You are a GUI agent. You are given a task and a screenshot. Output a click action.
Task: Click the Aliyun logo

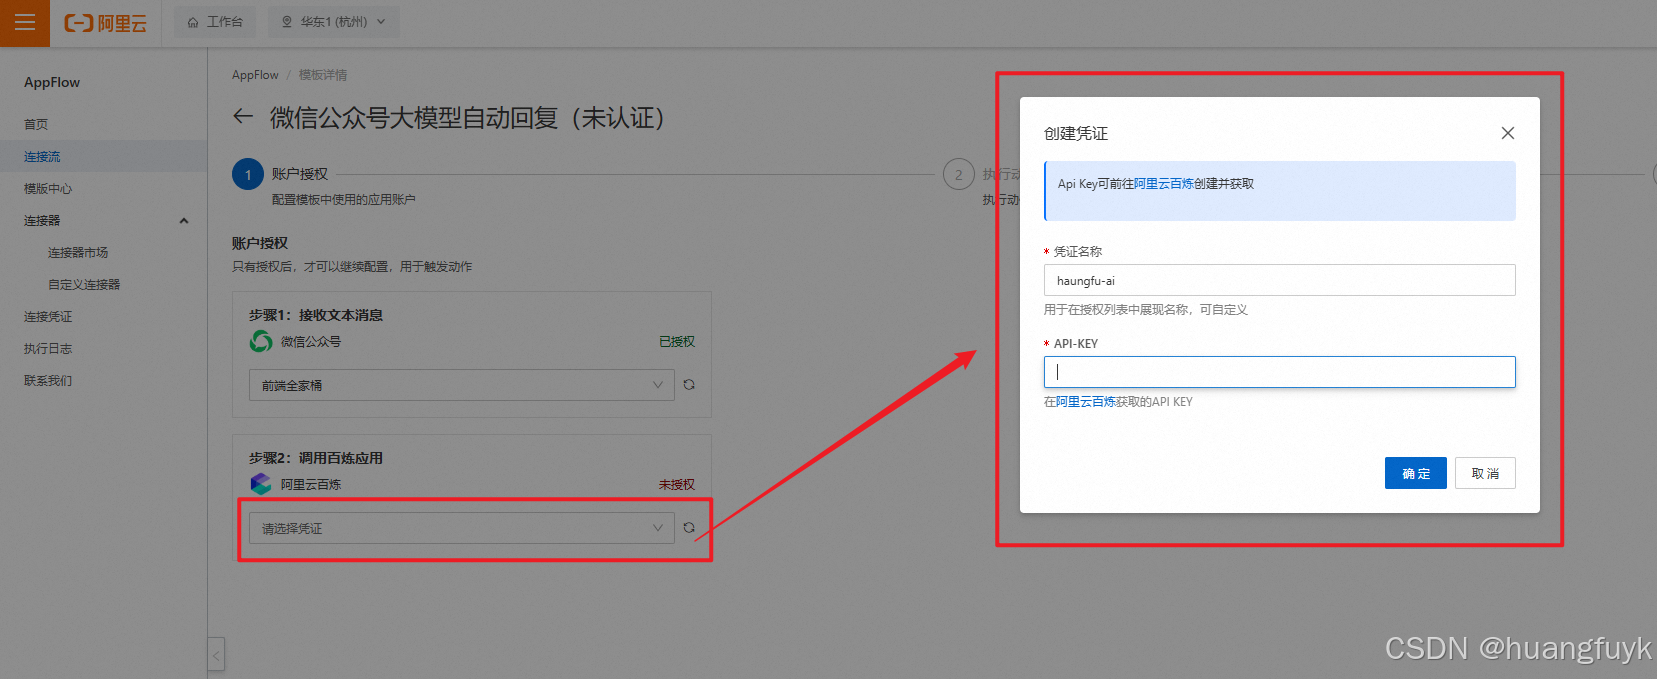105,22
